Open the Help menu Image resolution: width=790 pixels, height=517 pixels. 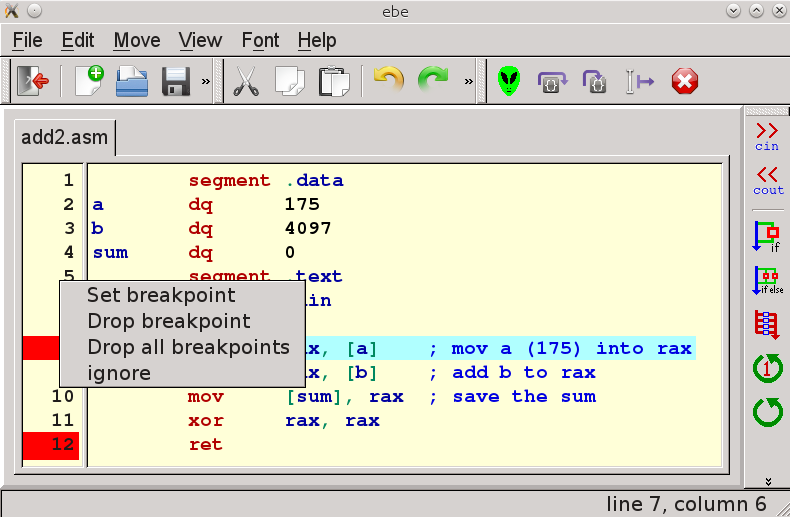316,40
